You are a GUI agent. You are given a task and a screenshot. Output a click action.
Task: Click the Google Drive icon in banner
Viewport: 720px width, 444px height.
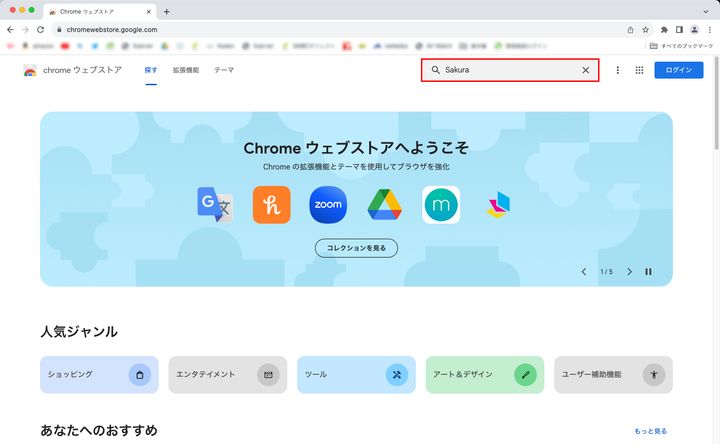click(384, 204)
